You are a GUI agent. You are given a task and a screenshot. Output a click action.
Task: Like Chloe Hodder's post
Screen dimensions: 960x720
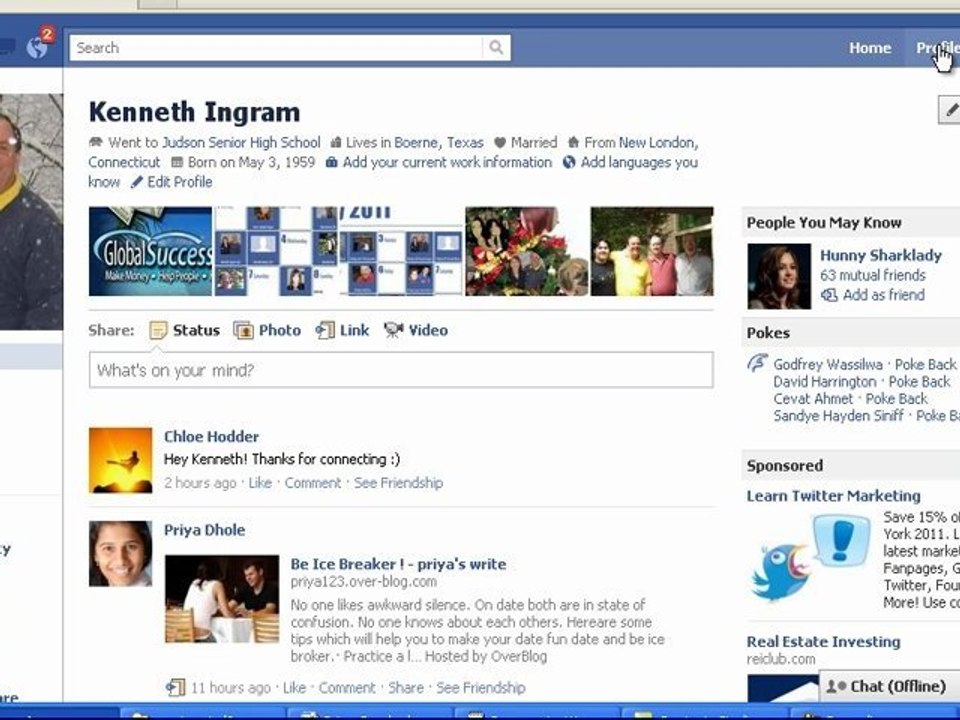pos(260,483)
